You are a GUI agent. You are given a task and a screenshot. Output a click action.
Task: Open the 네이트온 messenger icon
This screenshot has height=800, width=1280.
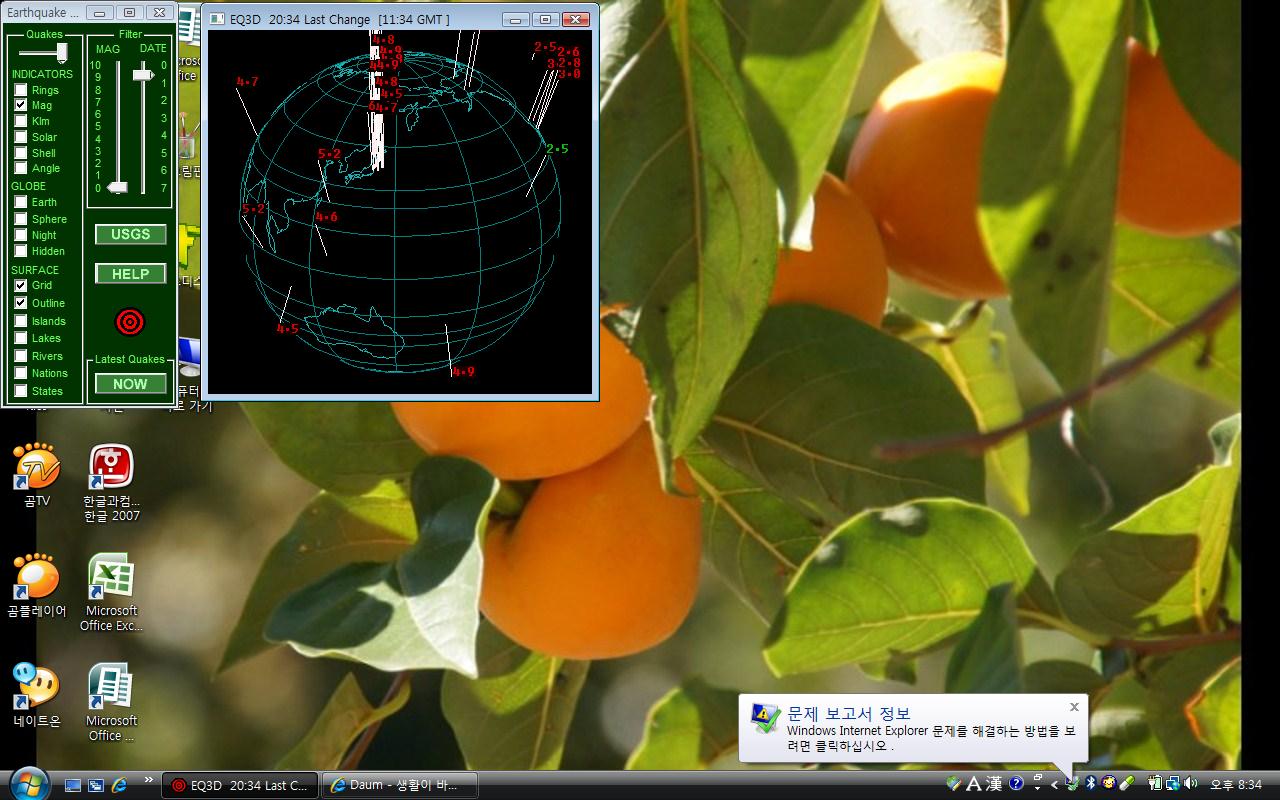coord(37,688)
